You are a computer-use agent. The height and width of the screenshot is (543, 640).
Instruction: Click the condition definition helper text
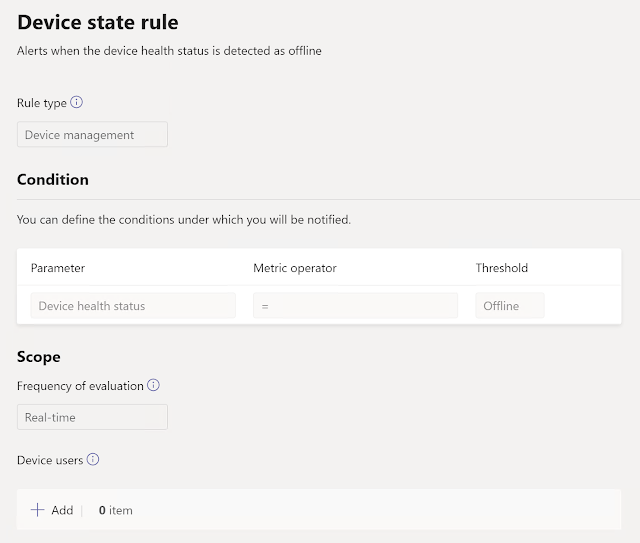[184, 219]
